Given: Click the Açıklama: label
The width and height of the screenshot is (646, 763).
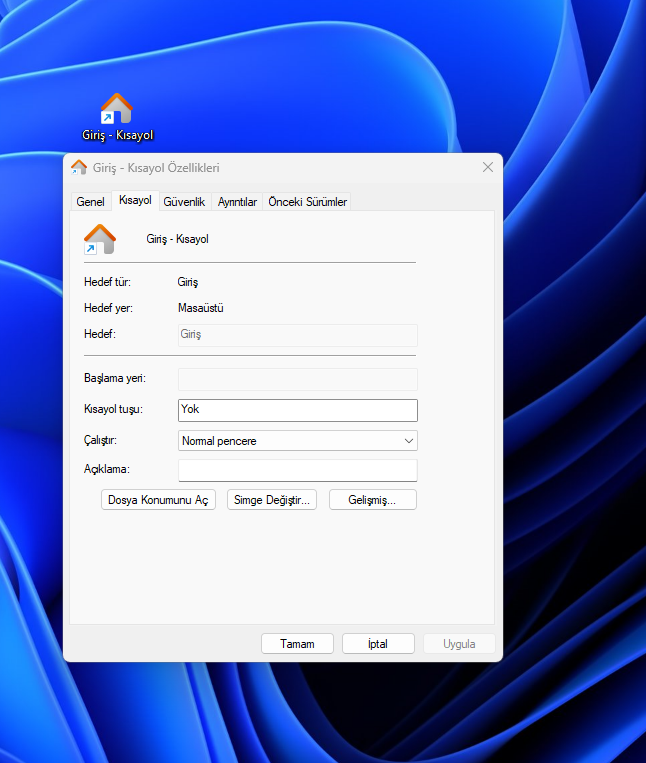Looking at the screenshot, I should point(107,469).
